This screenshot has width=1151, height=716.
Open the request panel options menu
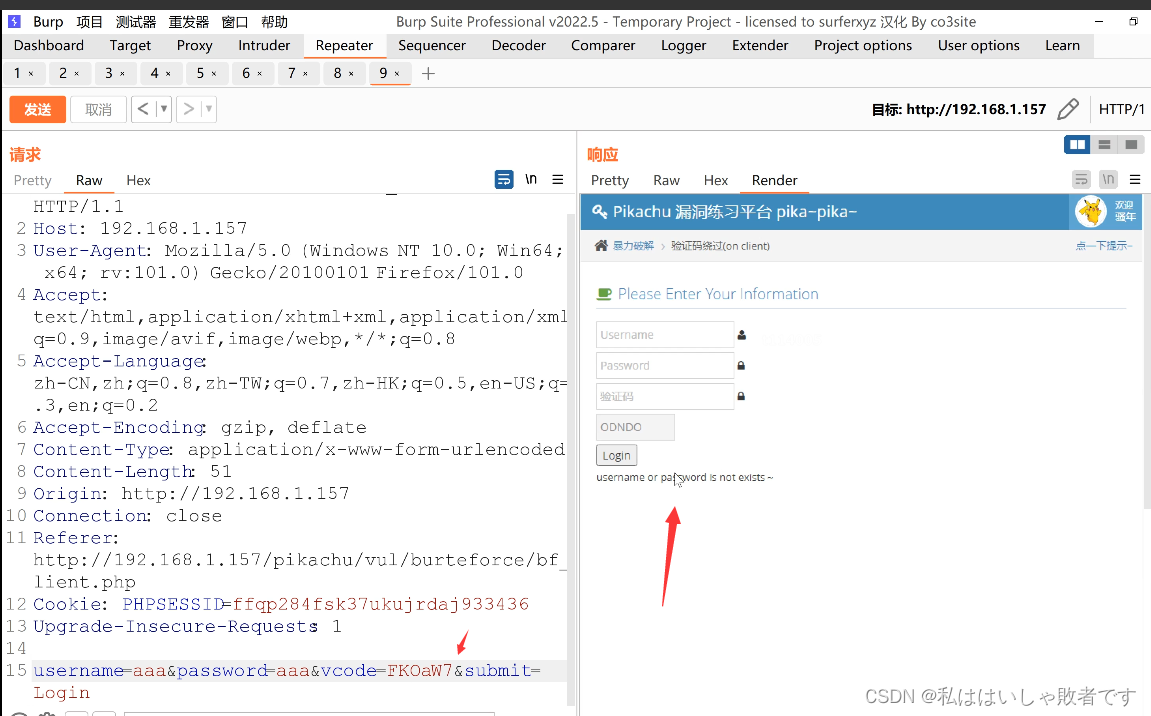pos(558,179)
